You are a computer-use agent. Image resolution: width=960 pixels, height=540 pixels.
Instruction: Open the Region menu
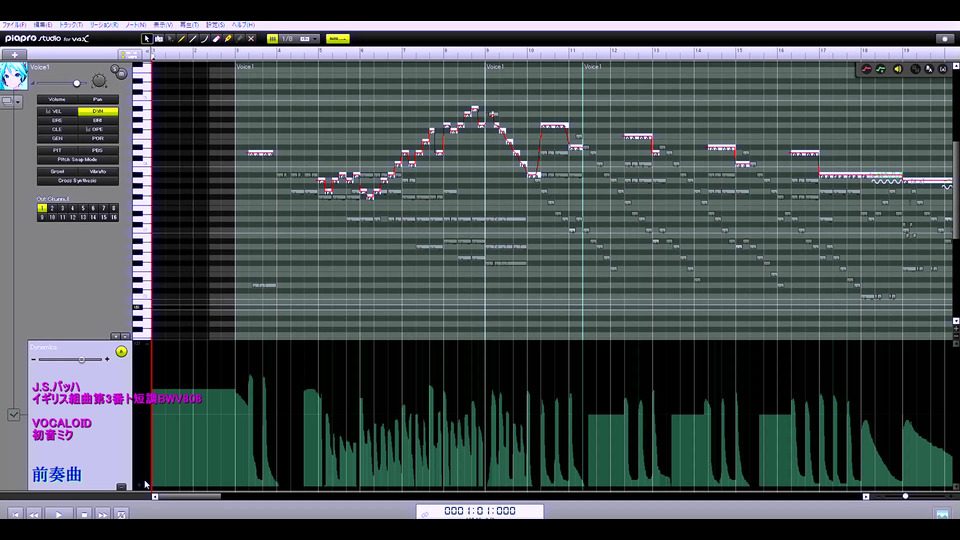[x=104, y=25]
